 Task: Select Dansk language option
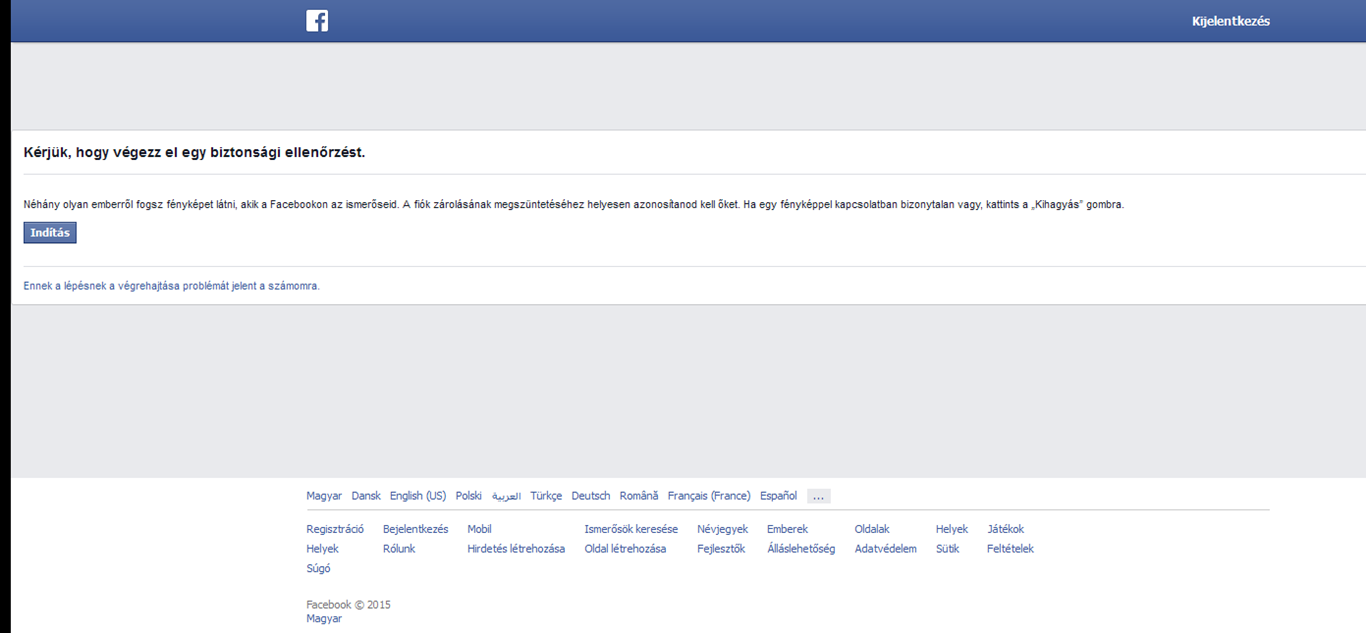366,496
